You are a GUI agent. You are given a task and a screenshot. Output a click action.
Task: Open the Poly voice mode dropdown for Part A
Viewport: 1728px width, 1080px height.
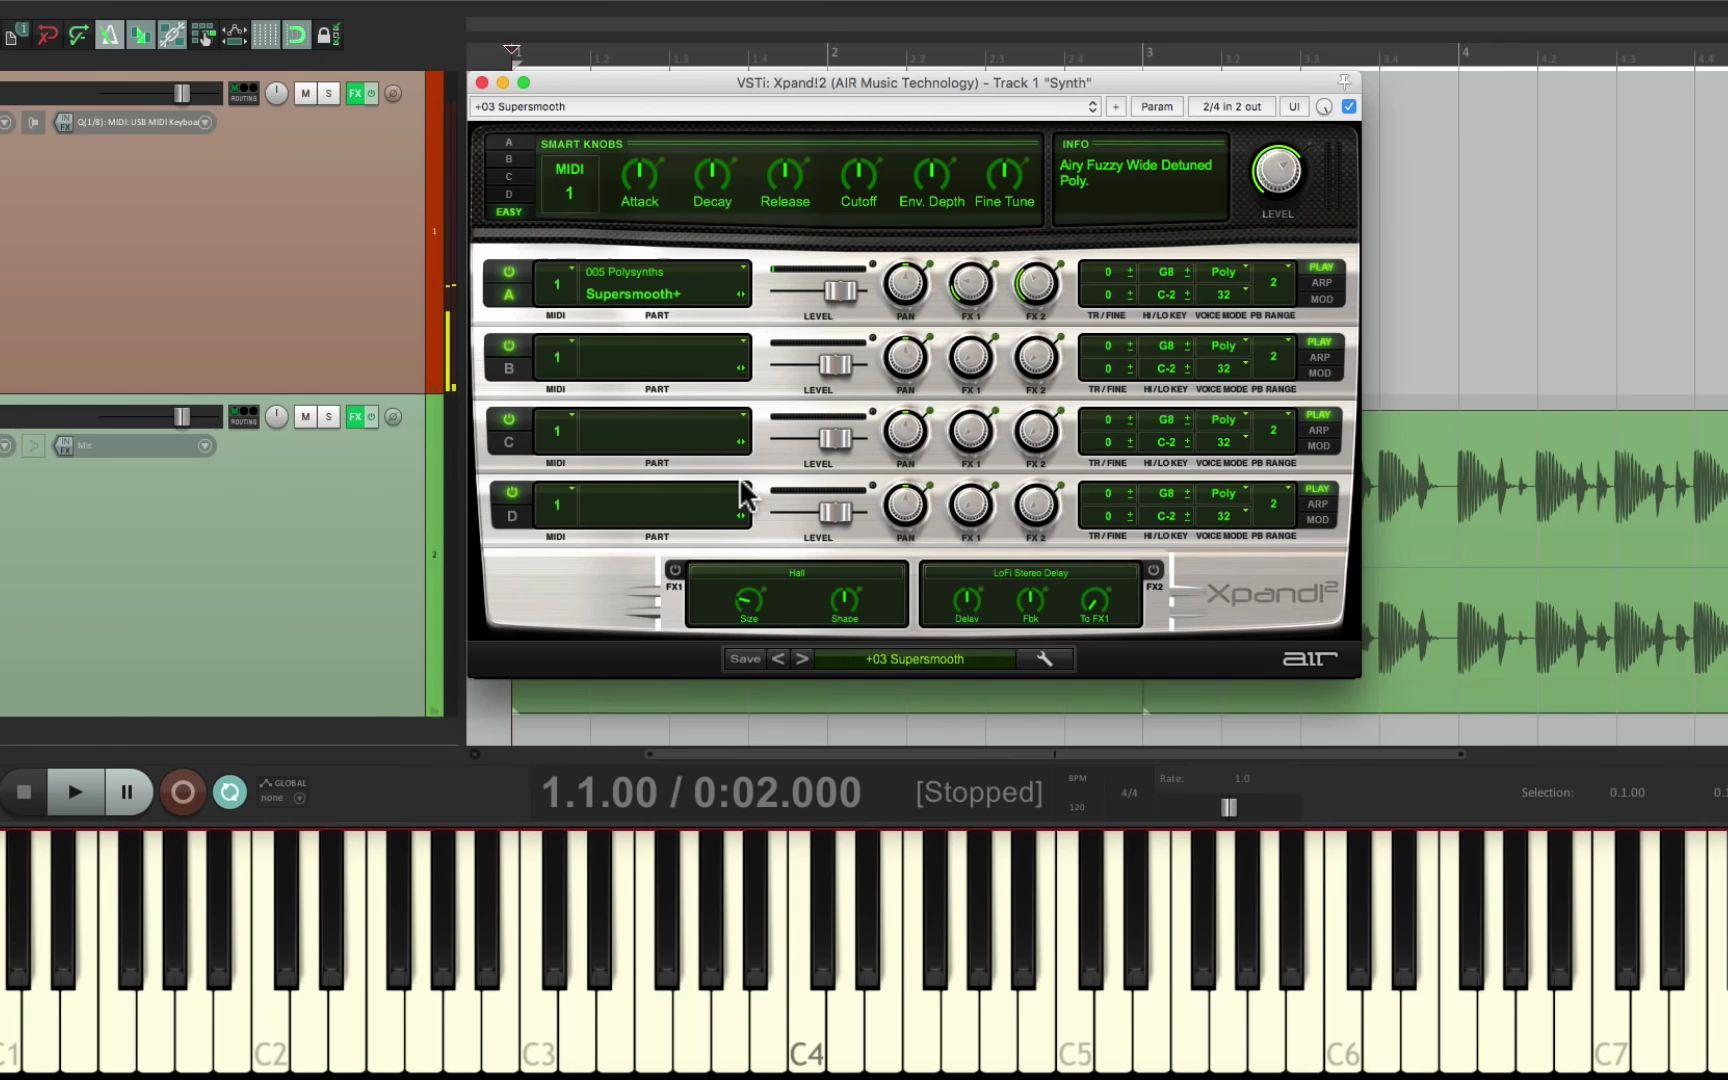(x=1224, y=271)
